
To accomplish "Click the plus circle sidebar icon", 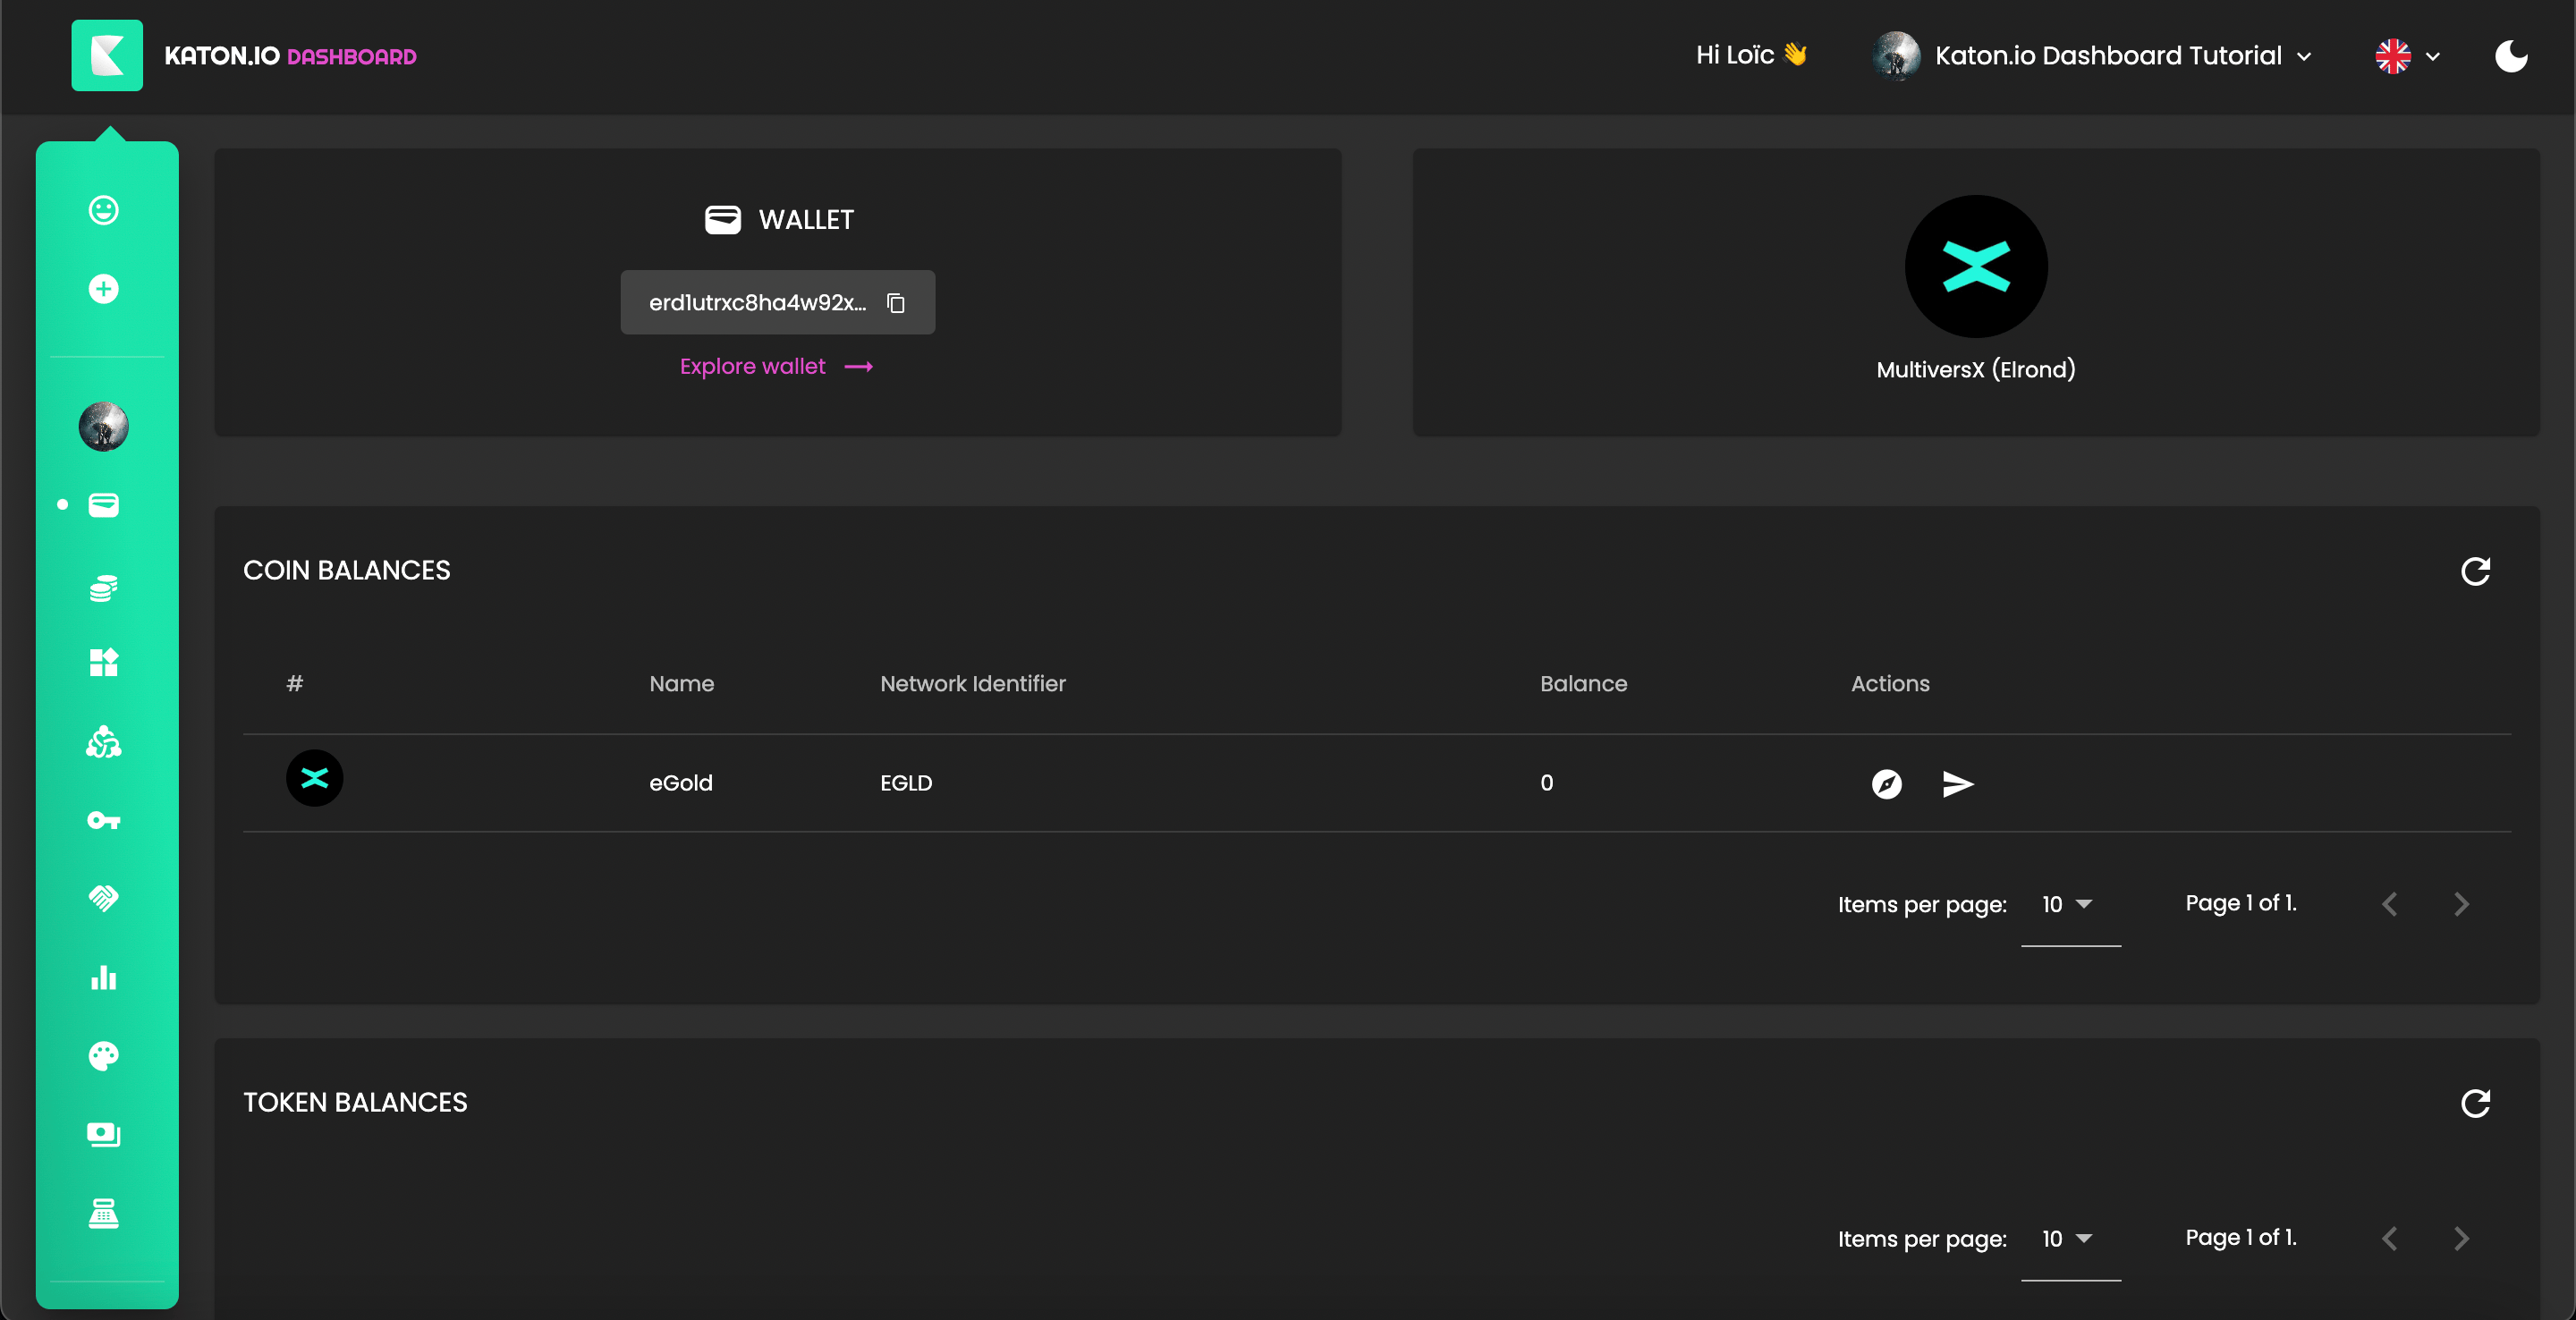I will click(104, 289).
